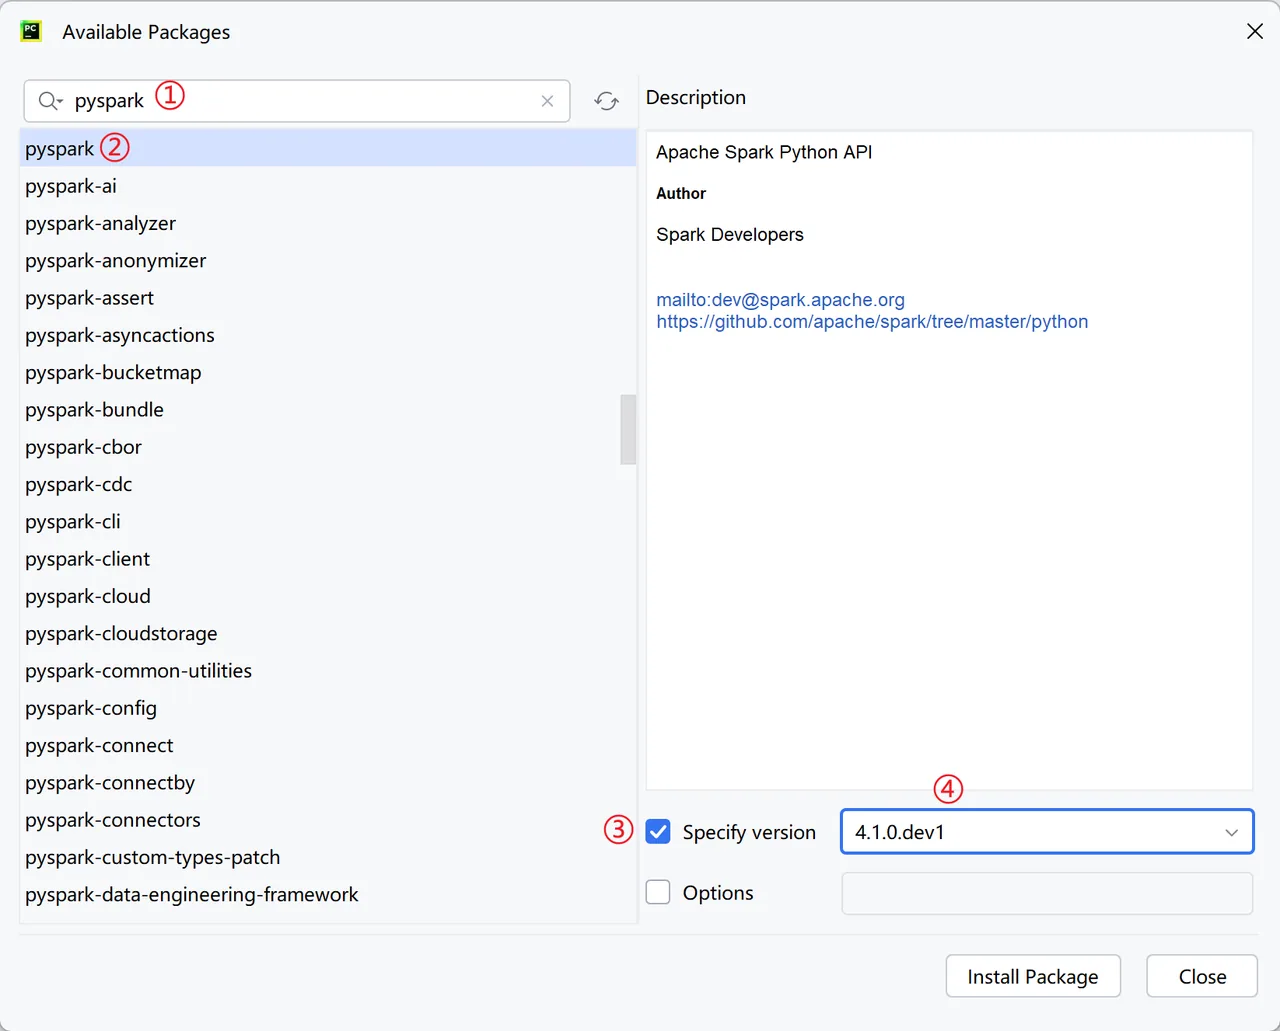Select the pyspark-cloud package
Screen dimensions: 1280x1031
pyautogui.click(x=328, y=596)
